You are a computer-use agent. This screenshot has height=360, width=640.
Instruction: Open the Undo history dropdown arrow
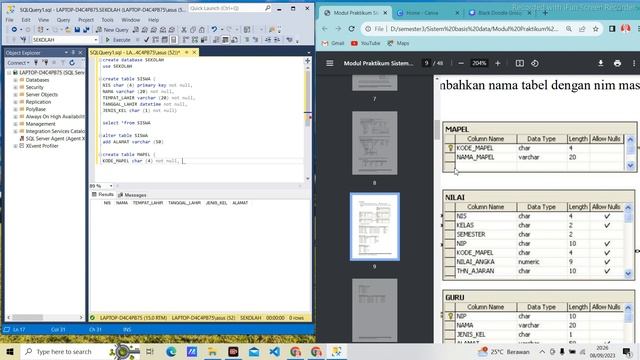click(222, 29)
